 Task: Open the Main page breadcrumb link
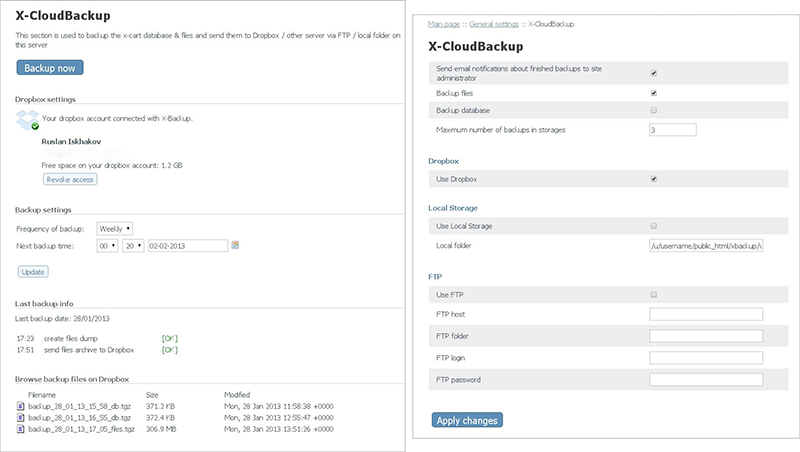444,24
